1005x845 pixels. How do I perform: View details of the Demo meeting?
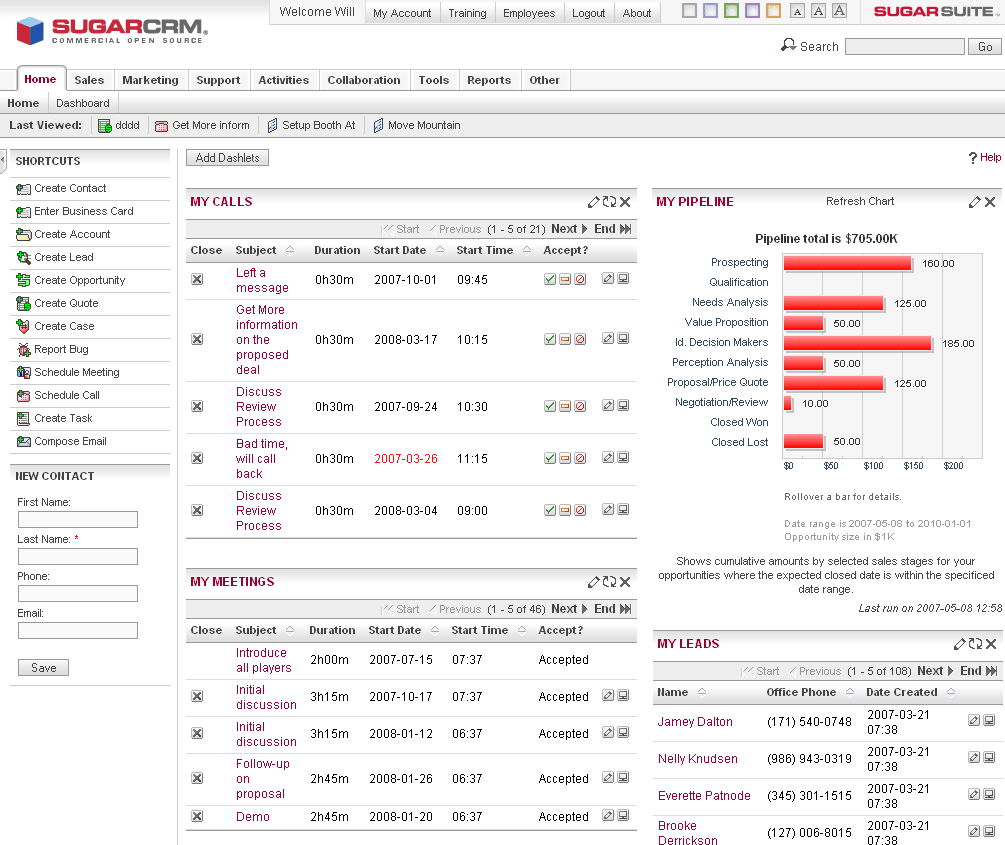click(623, 817)
